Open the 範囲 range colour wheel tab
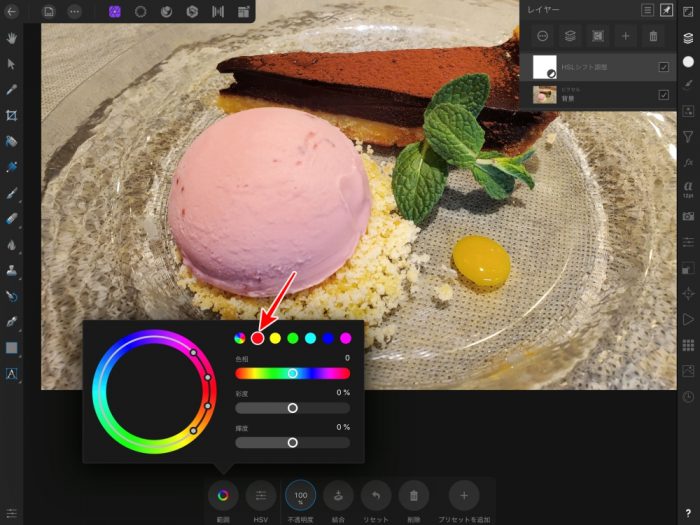Image resolution: width=700 pixels, height=525 pixels. pyautogui.click(x=223, y=495)
